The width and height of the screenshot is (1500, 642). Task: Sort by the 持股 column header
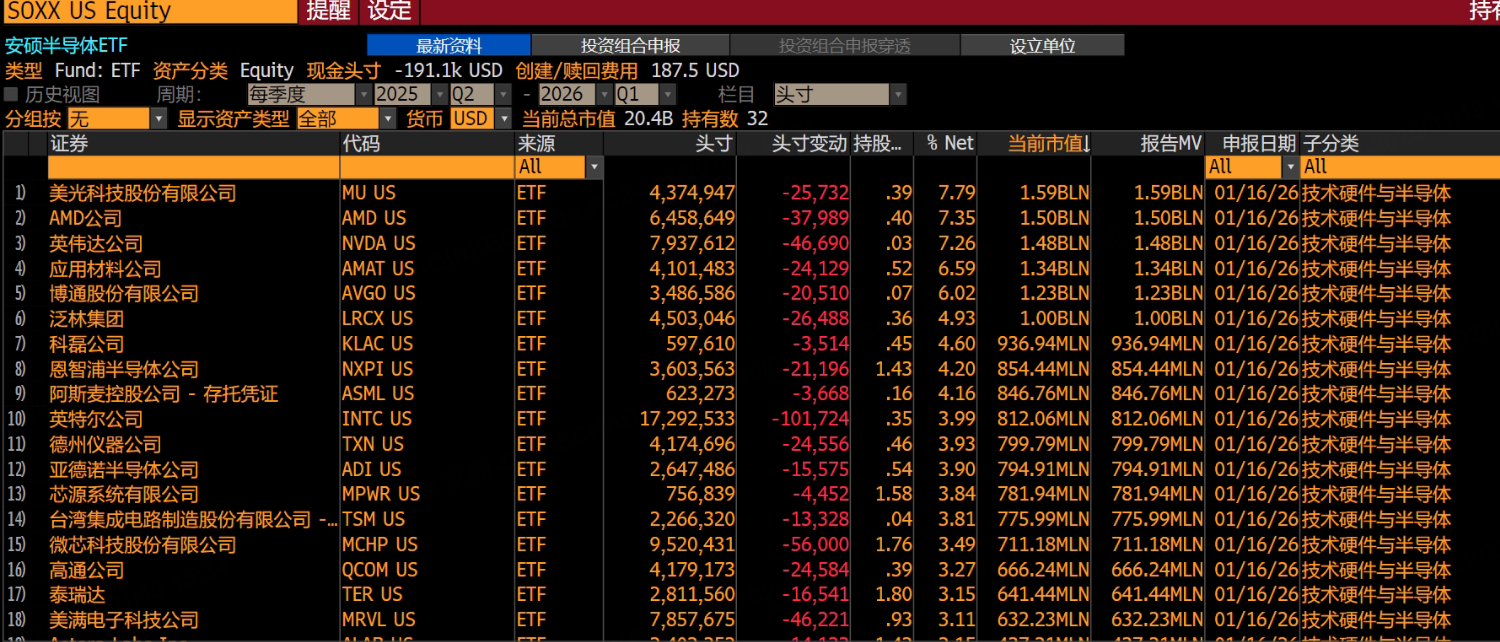(882, 143)
